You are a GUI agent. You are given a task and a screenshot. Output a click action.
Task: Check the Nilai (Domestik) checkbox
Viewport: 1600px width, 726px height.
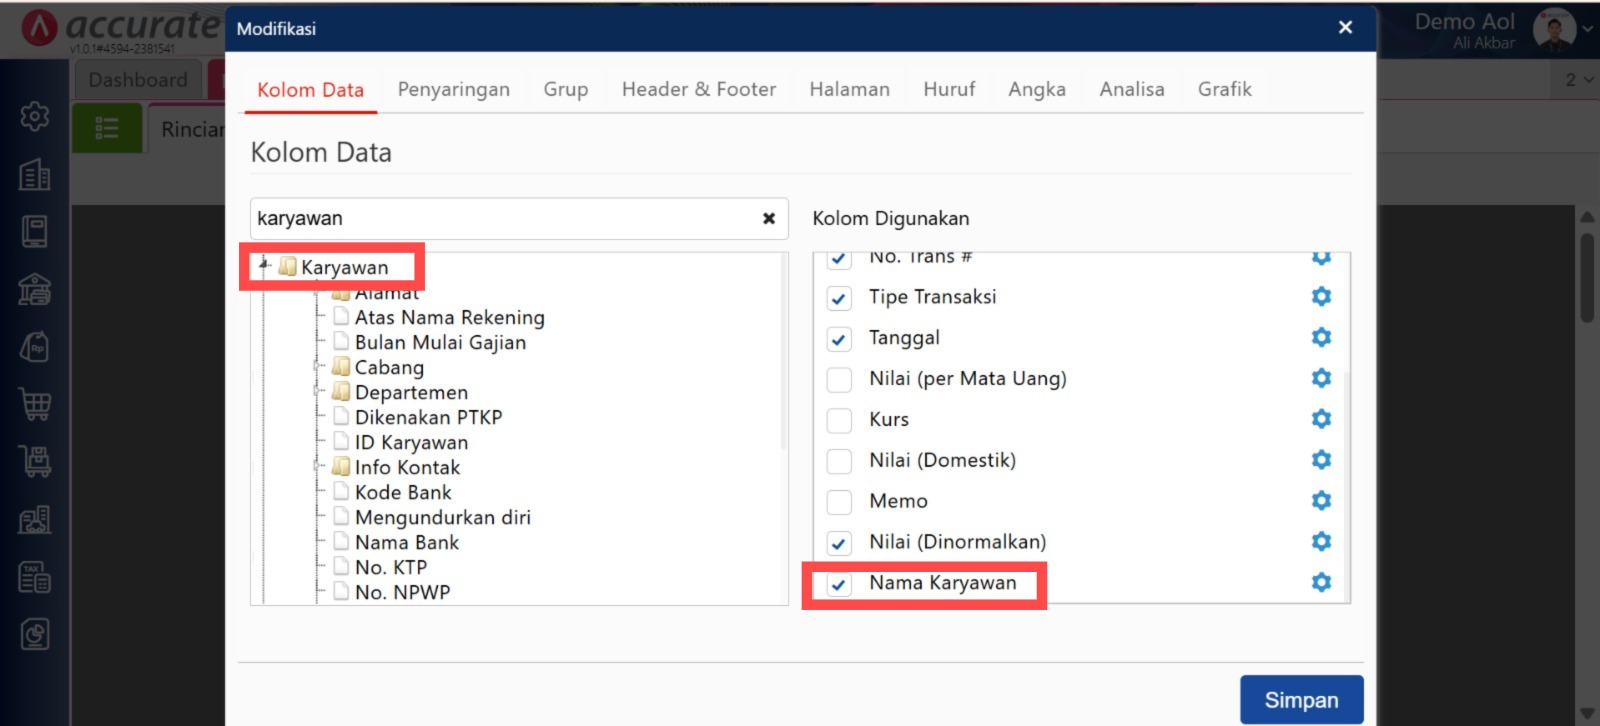(x=839, y=461)
